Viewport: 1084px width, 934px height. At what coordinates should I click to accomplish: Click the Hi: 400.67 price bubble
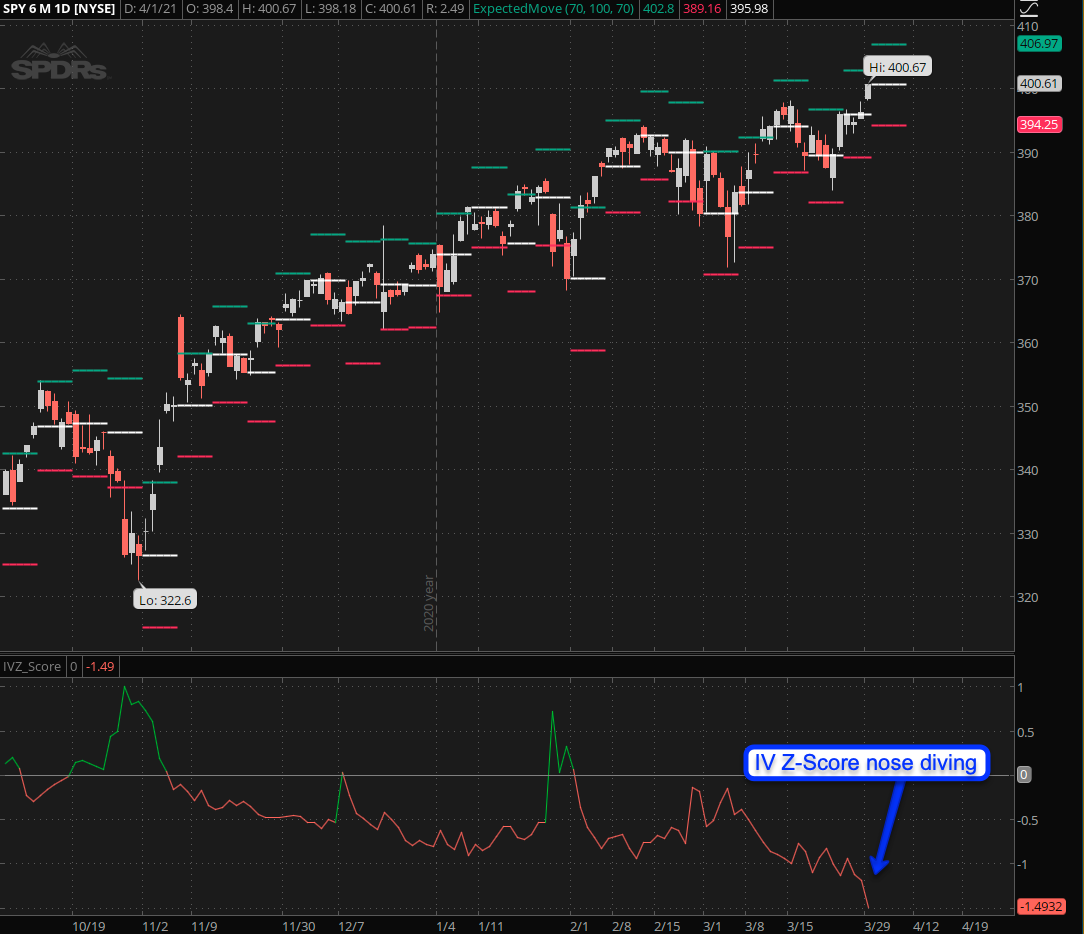click(899, 67)
